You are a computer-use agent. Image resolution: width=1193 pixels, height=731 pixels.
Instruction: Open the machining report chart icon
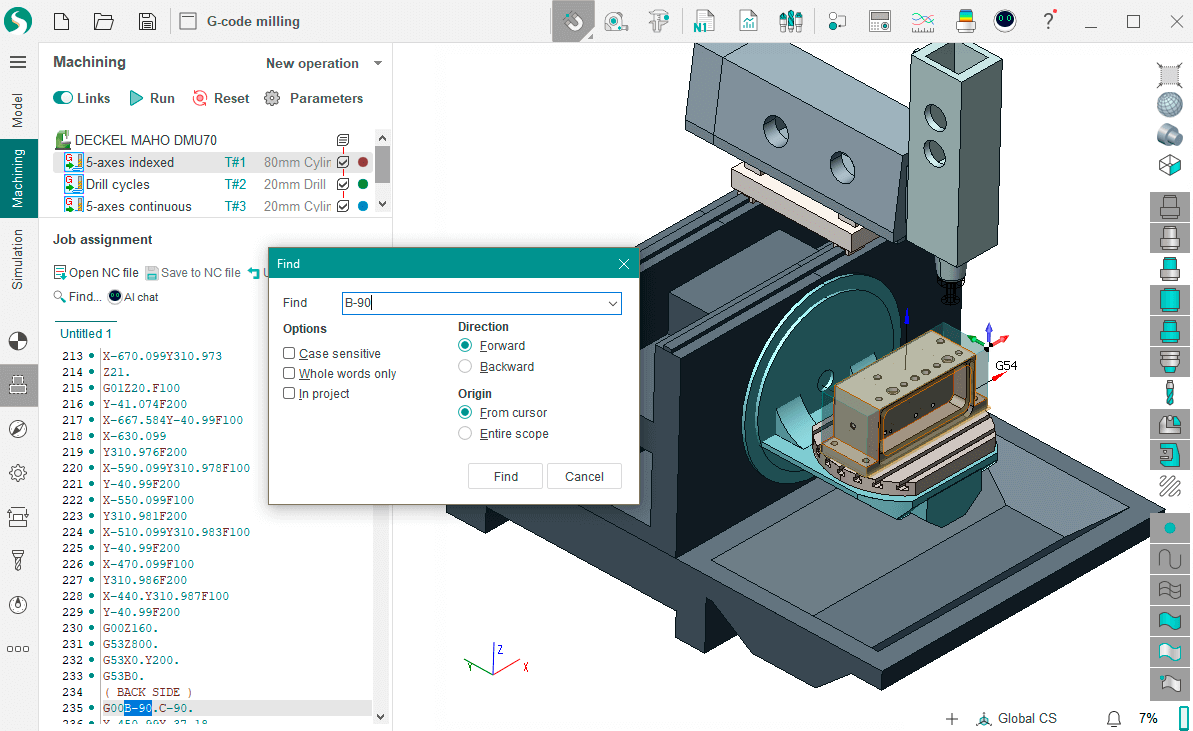[748, 20]
